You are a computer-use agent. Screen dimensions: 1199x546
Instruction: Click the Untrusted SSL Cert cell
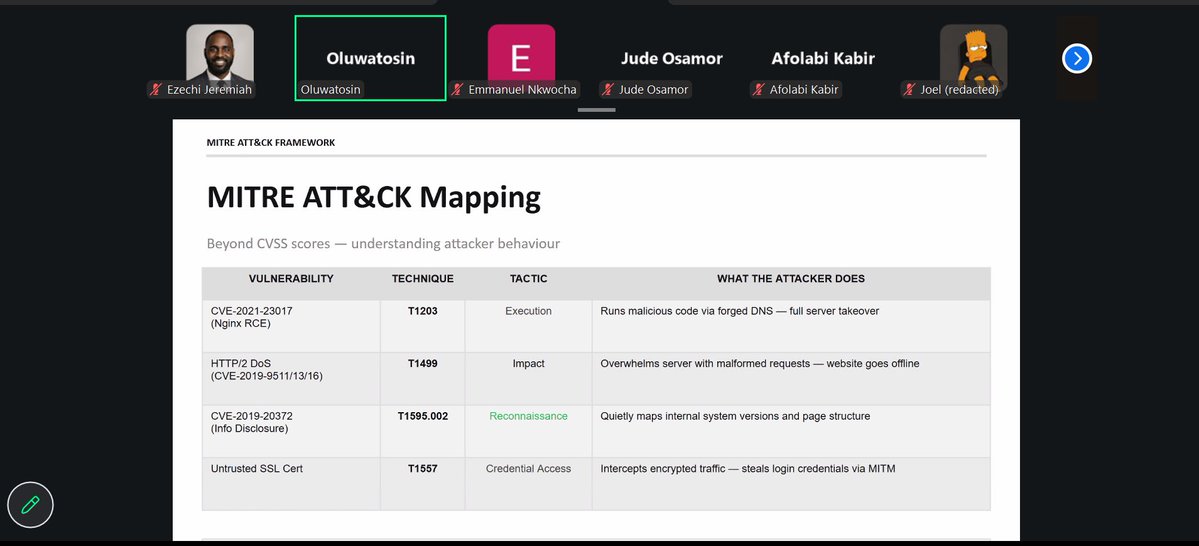291,484
